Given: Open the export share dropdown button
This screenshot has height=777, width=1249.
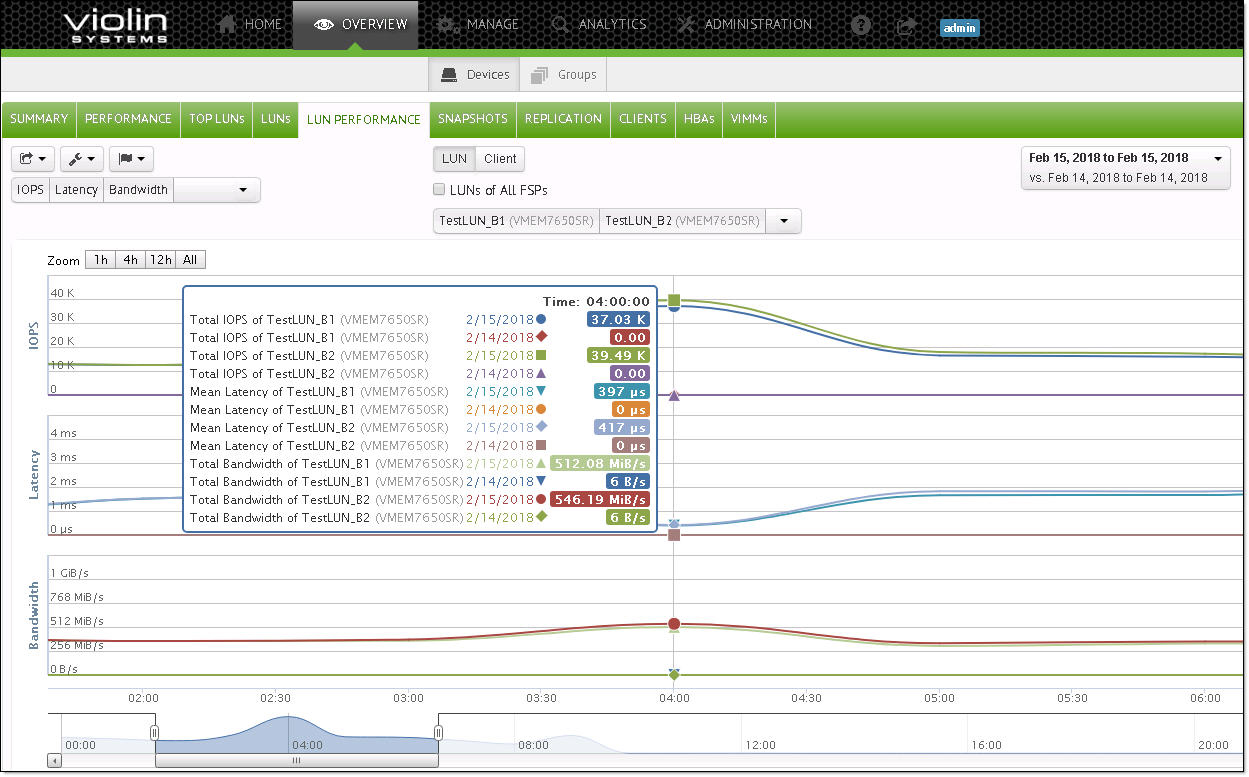Looking at the screenshot, I should (33, 158).
